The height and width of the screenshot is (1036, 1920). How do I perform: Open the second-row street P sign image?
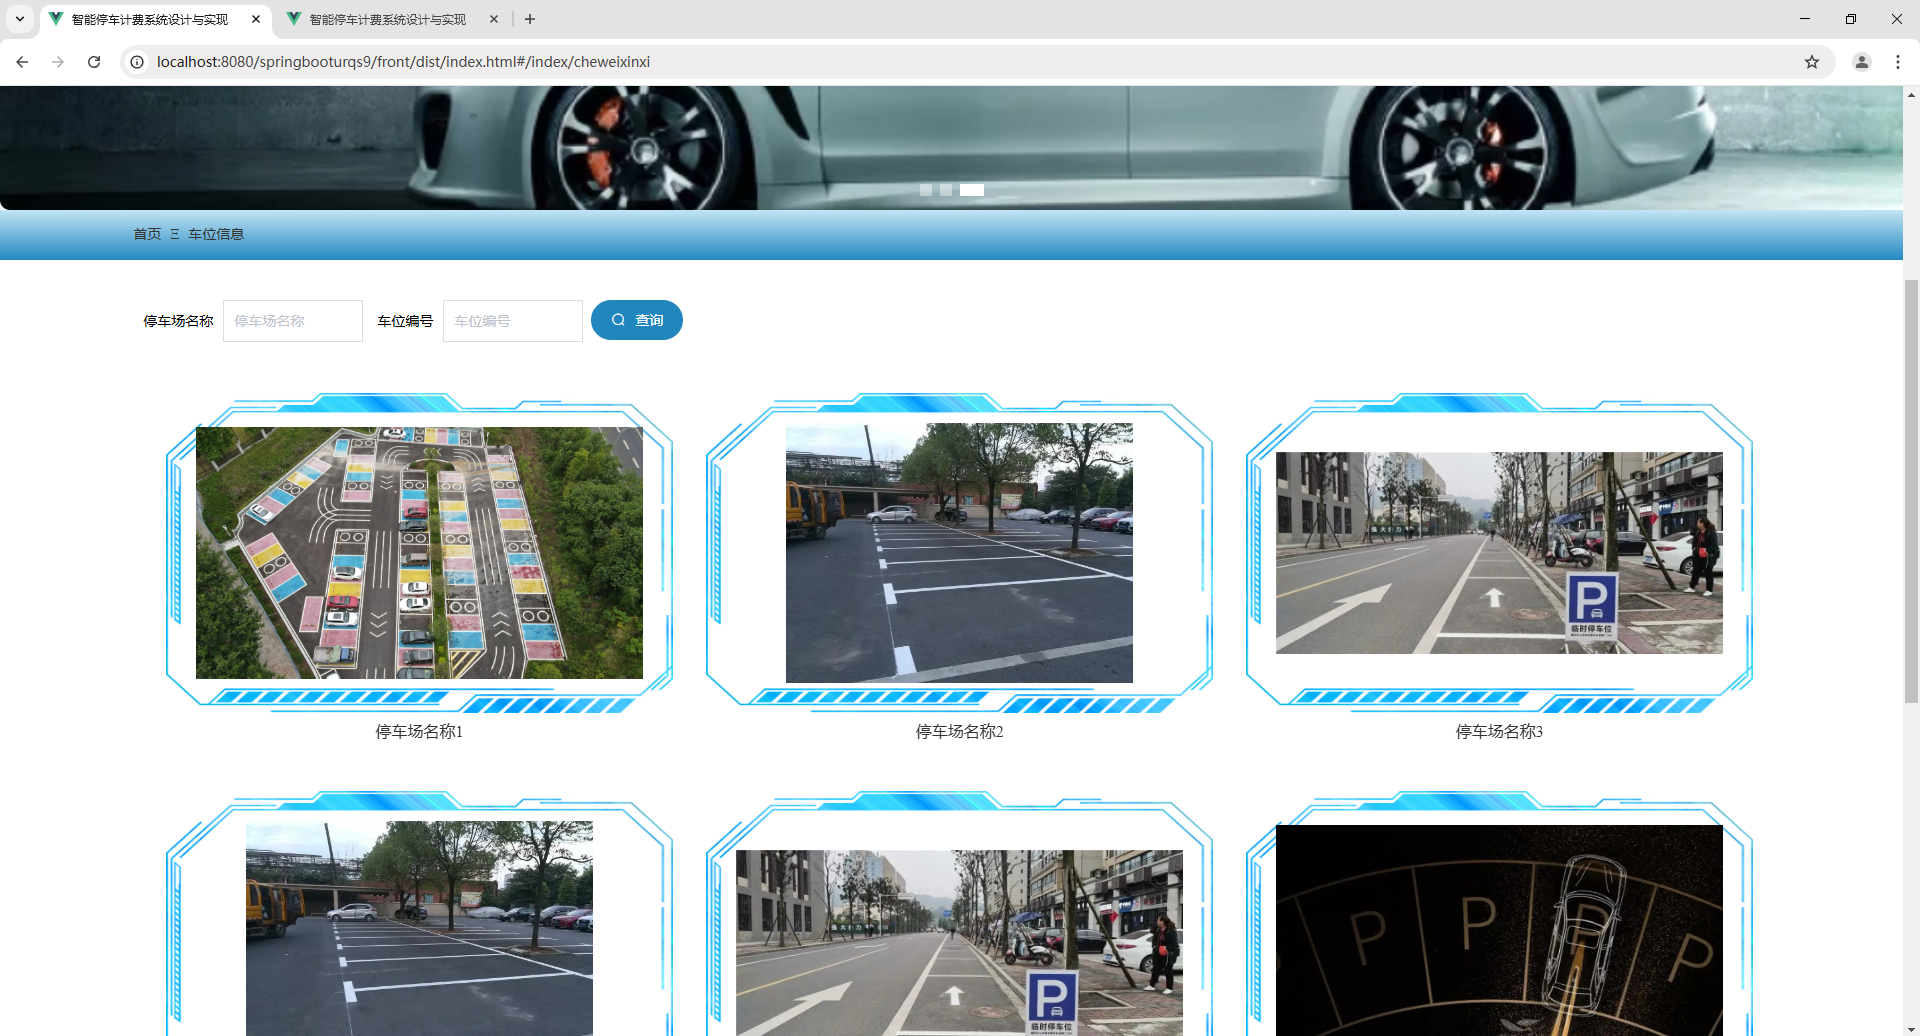pos(959,943)
